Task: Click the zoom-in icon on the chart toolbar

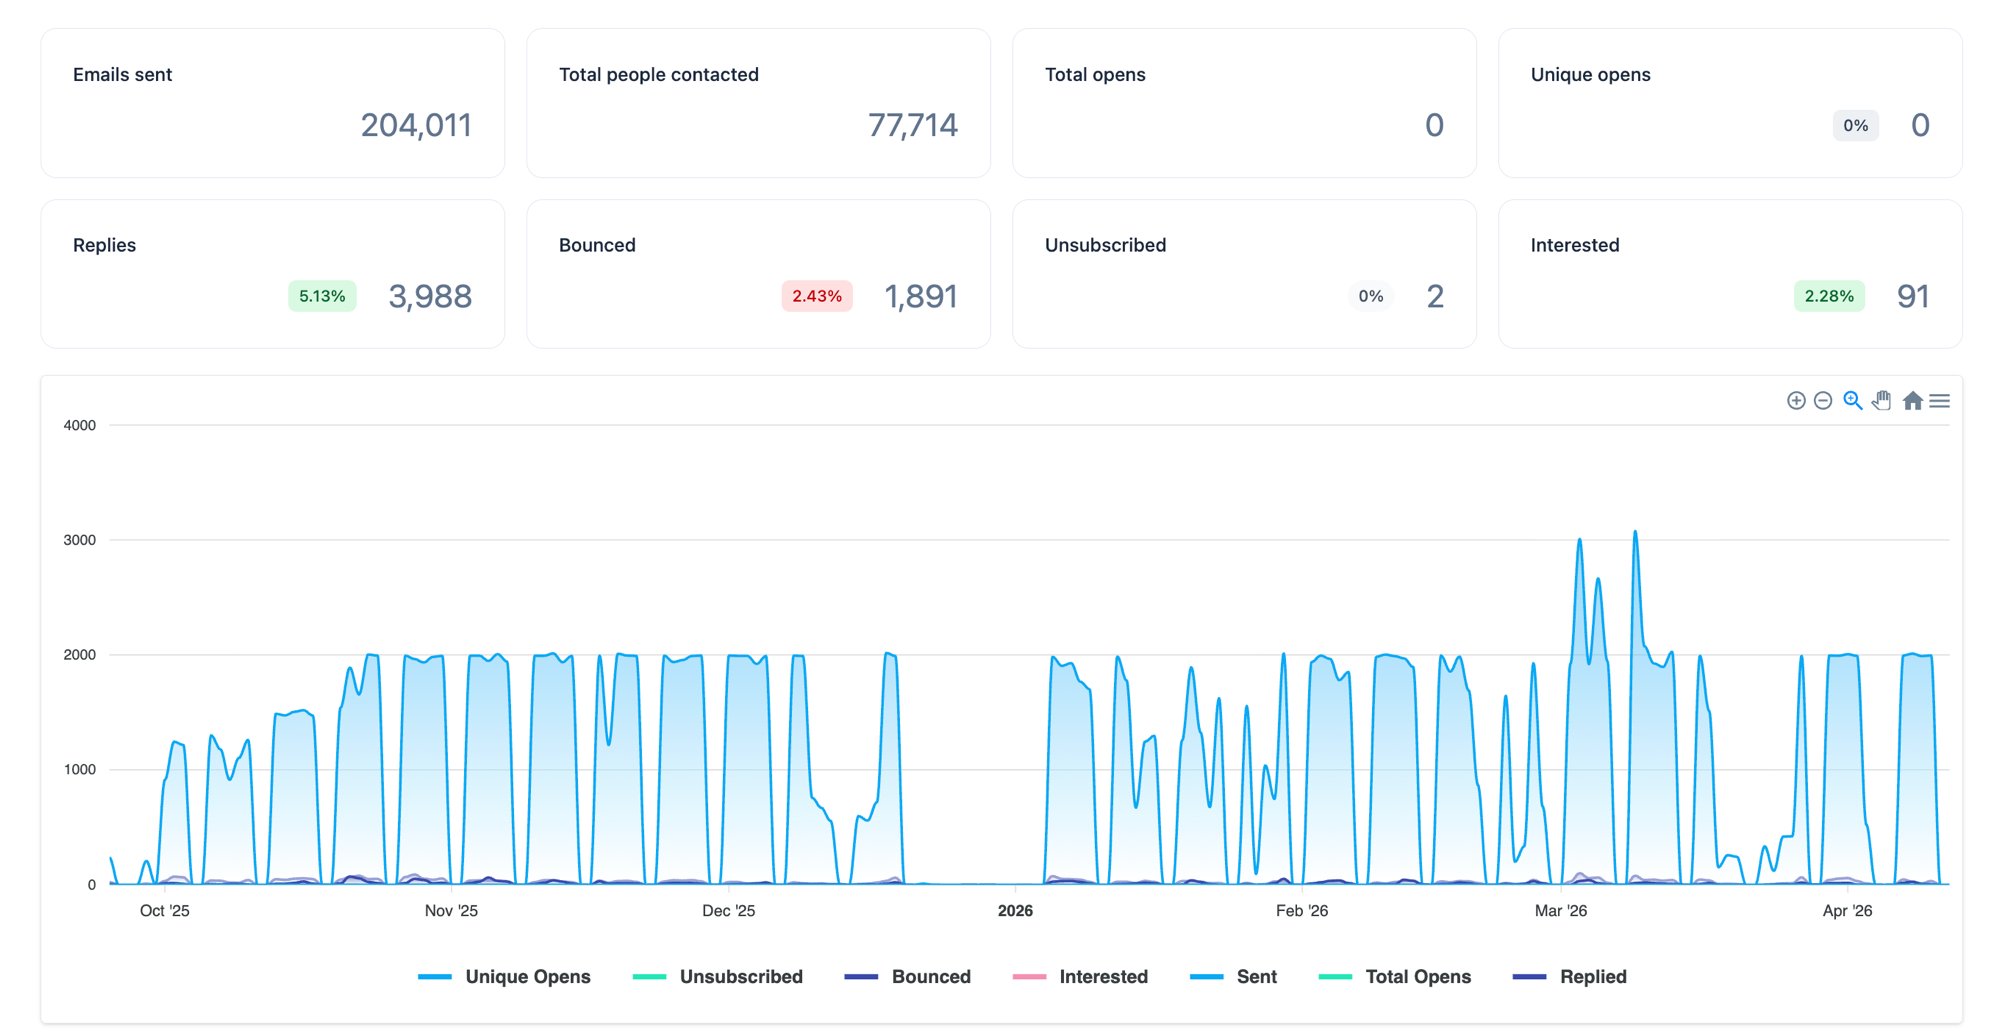Action: click(x=1795, y=400)
